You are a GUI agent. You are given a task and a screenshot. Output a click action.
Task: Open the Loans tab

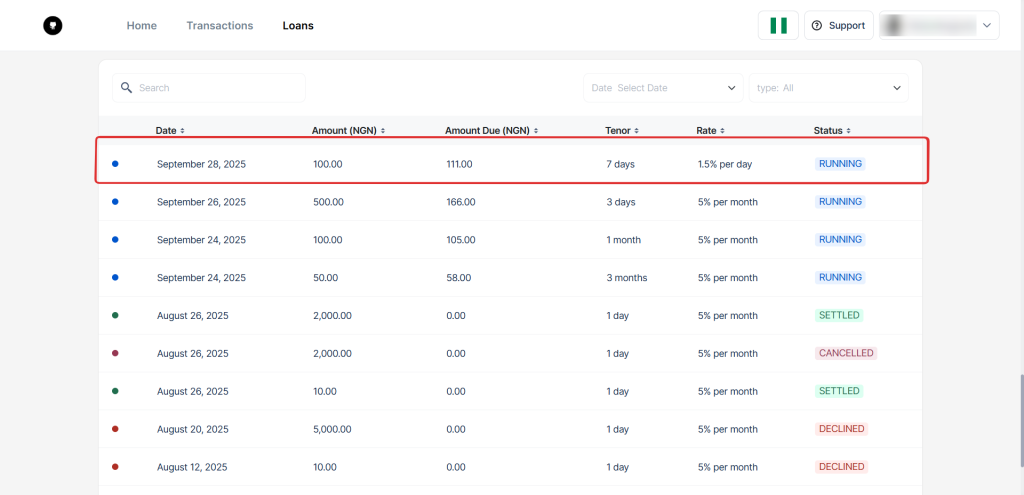click(x=298, y=26)
